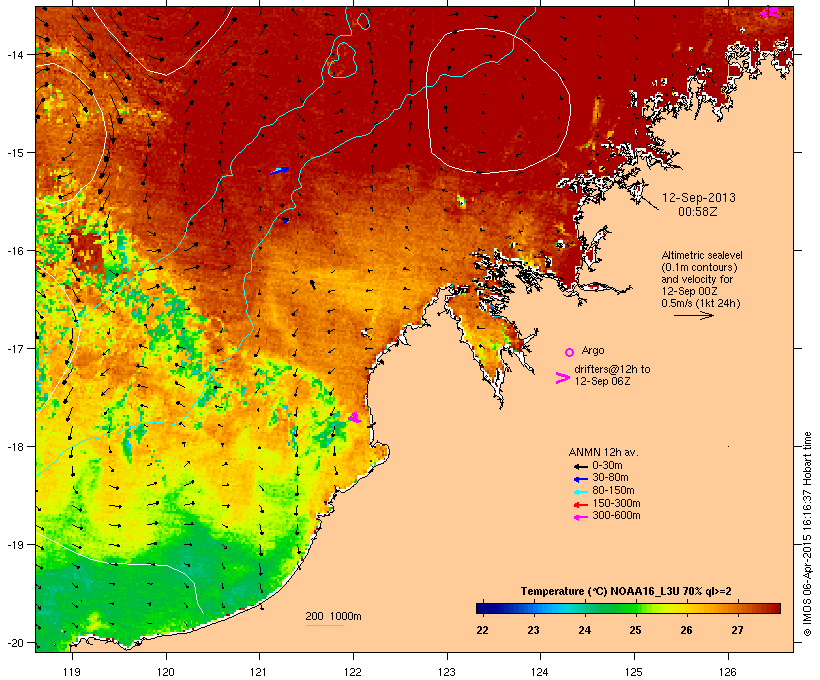Click the 0.5m/s velocity scale arrow
The width and height of the screenshot is (820, 680).
tap(693, 315)
